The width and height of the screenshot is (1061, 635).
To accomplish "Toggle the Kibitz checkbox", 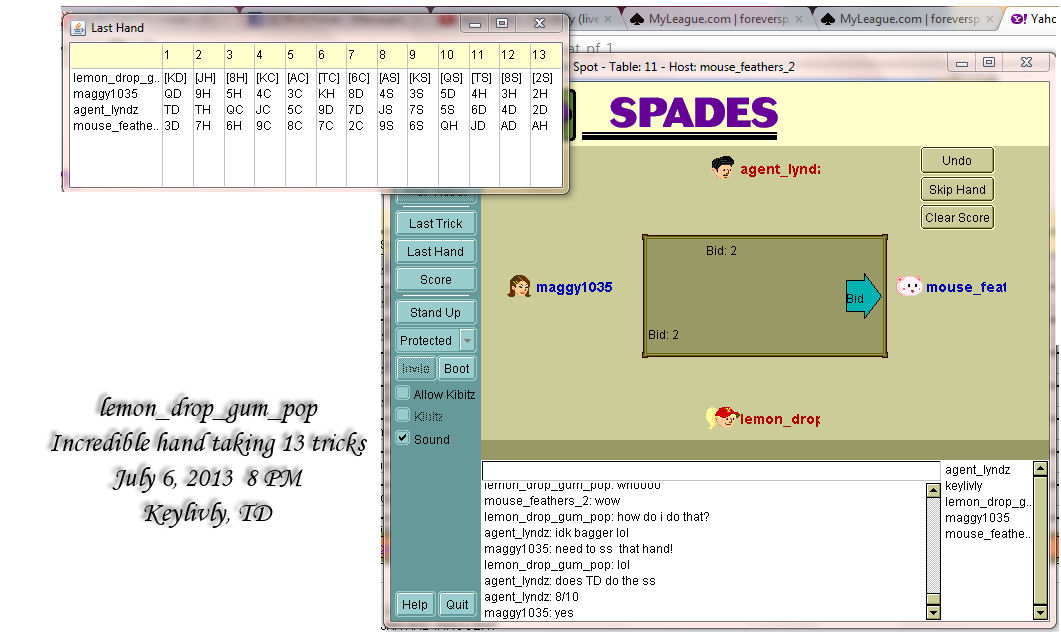I will (403, 416).
